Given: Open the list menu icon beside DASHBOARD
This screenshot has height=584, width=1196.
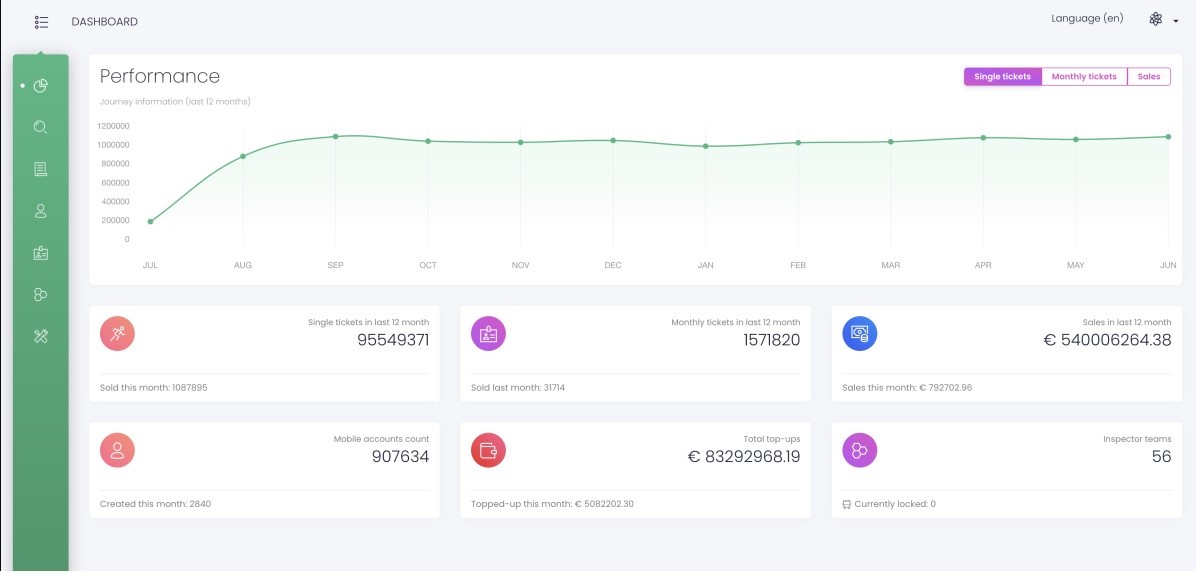Looking at the screenshot, I should tap(40, 21).
